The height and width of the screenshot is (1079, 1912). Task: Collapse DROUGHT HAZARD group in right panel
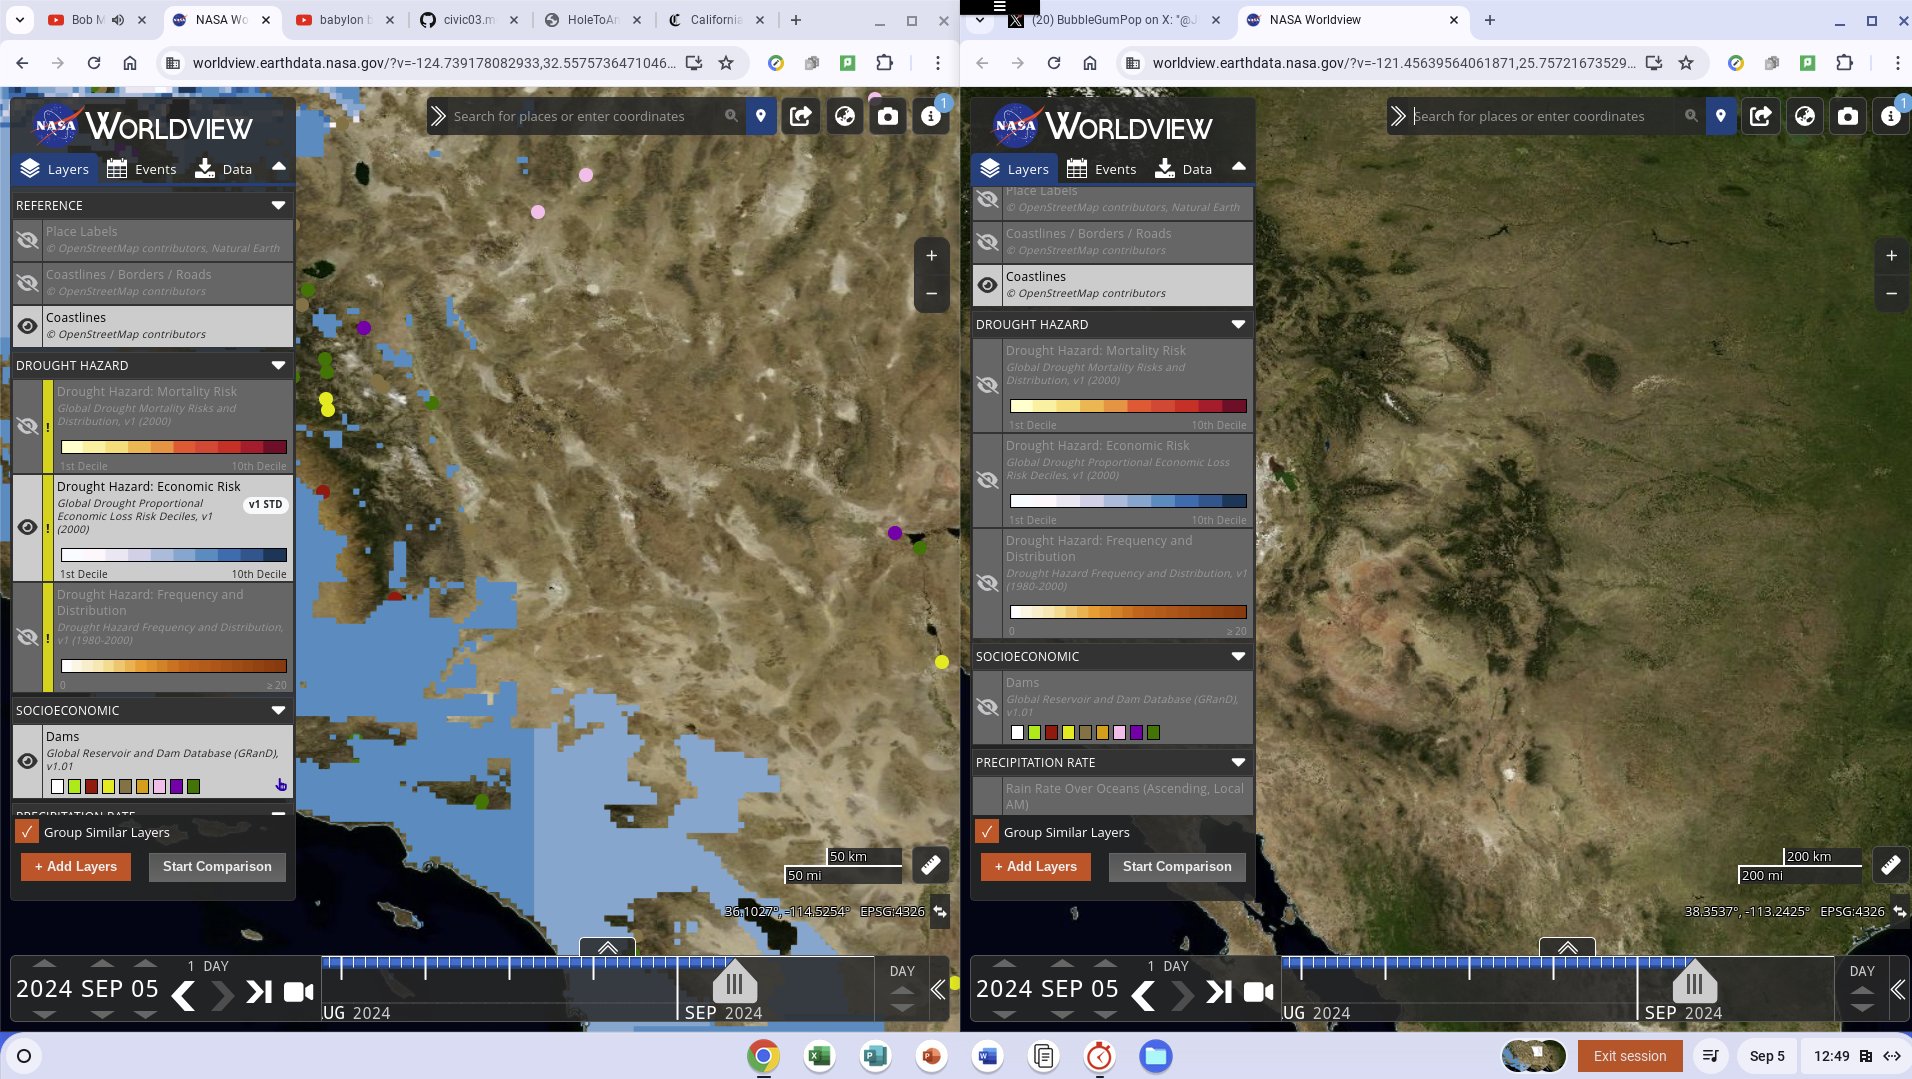coord(1239,325)
